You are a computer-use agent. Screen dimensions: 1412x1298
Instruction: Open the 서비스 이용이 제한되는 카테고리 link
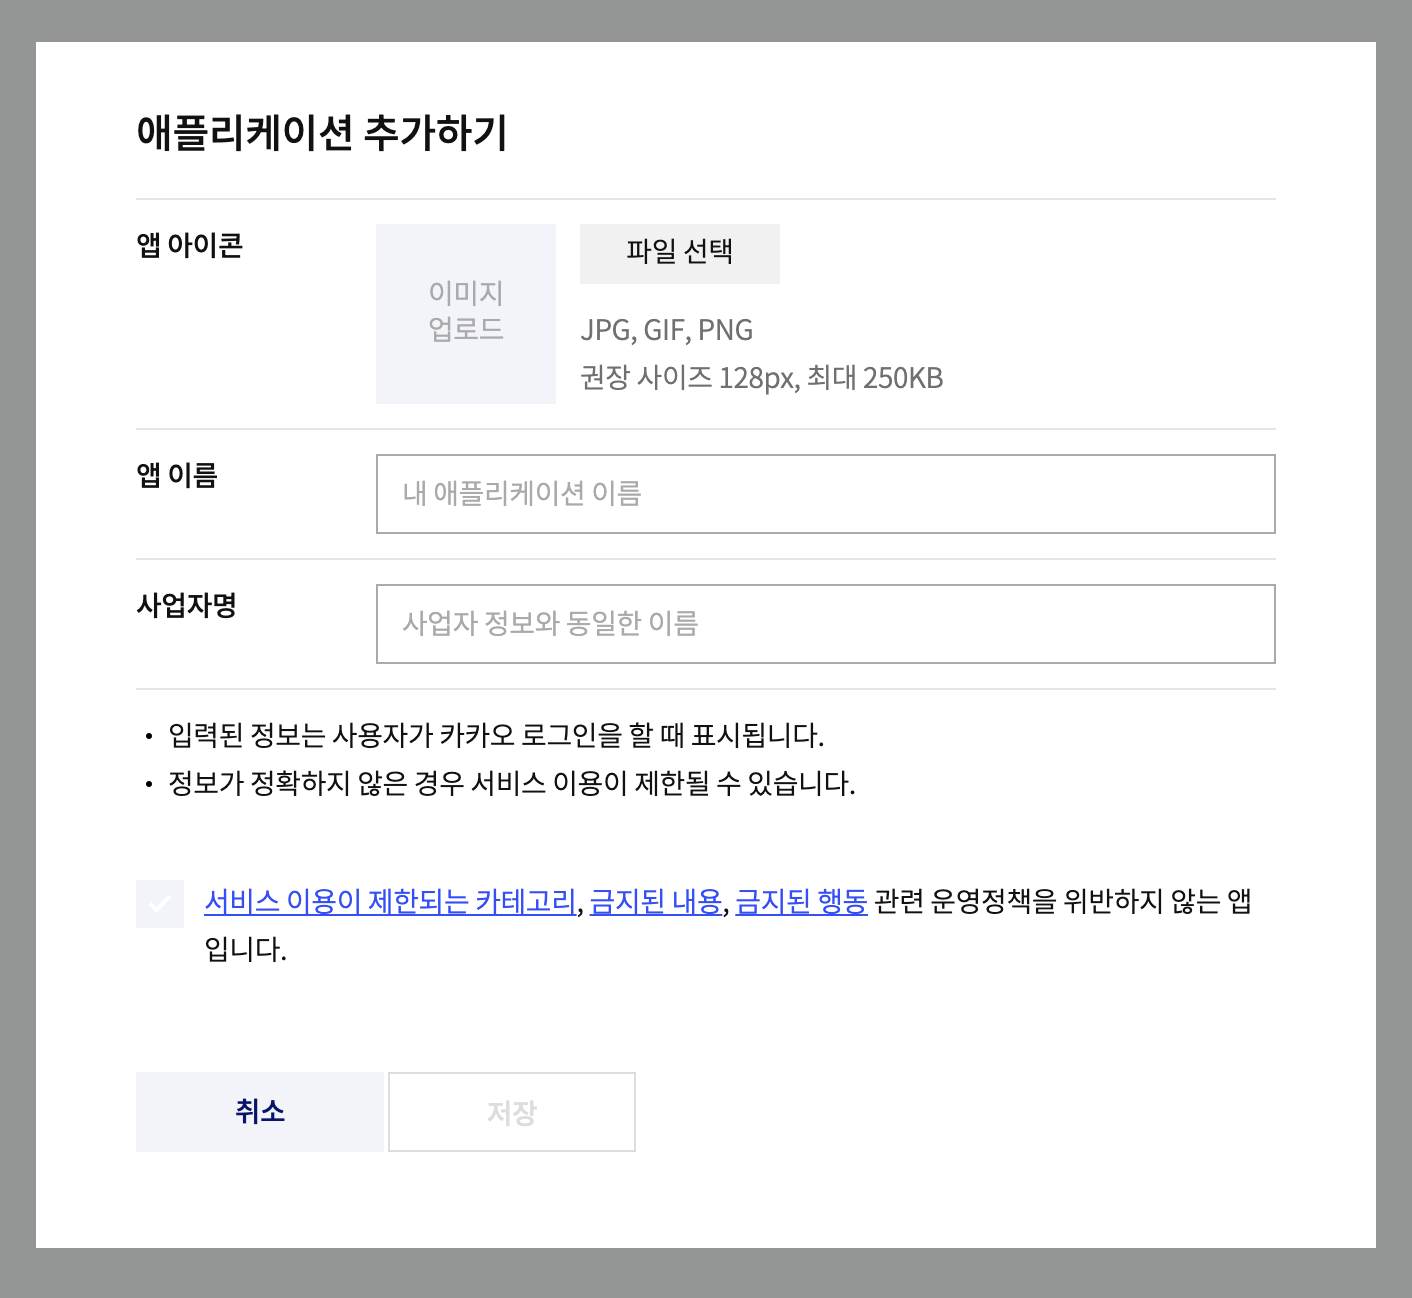(x=390, y=902)
